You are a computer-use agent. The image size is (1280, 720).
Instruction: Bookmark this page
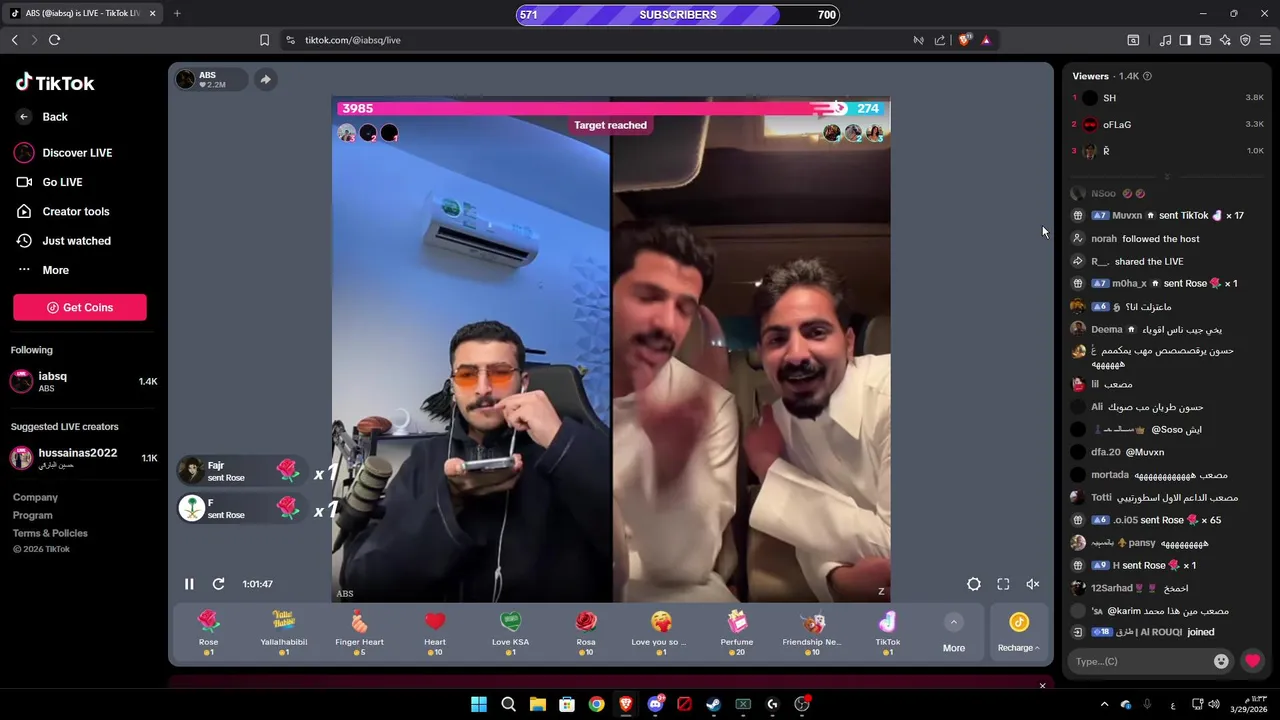tap(264, 40)
